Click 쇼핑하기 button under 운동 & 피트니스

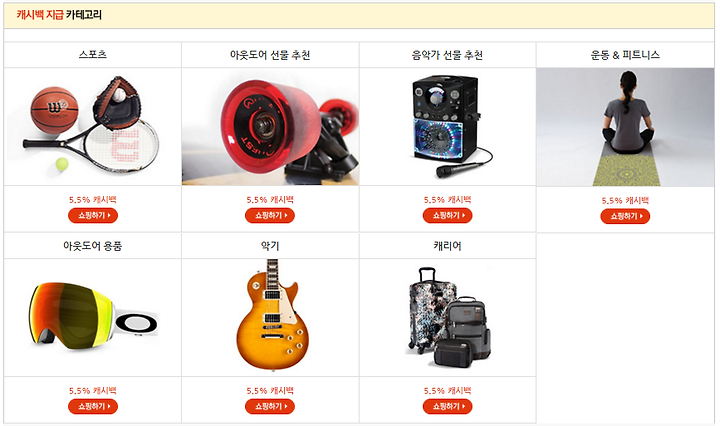tap(625, 216)
